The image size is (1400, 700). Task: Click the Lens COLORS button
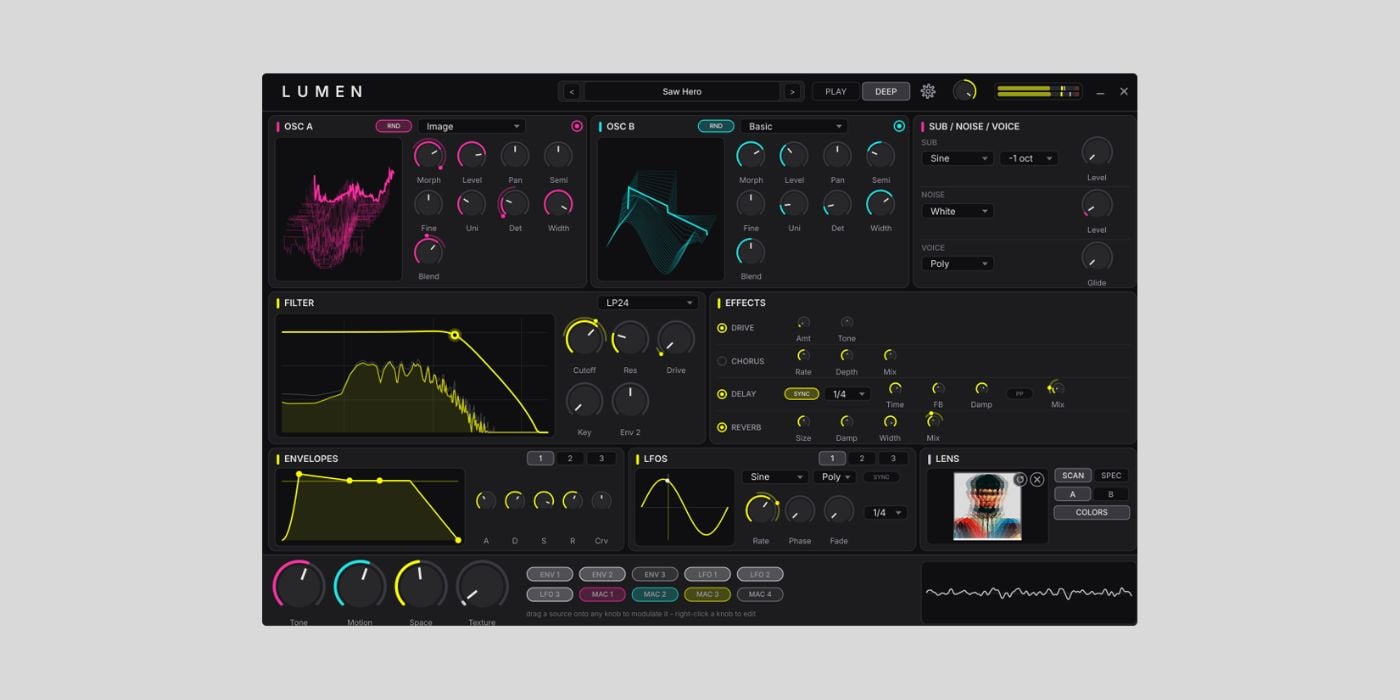point(1092,512)
